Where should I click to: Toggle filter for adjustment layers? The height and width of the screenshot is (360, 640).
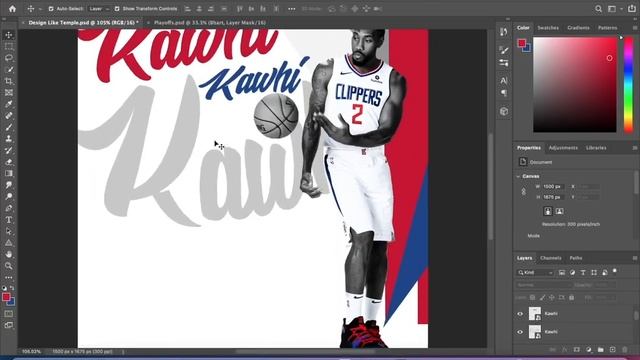click(x=572, y=272)
